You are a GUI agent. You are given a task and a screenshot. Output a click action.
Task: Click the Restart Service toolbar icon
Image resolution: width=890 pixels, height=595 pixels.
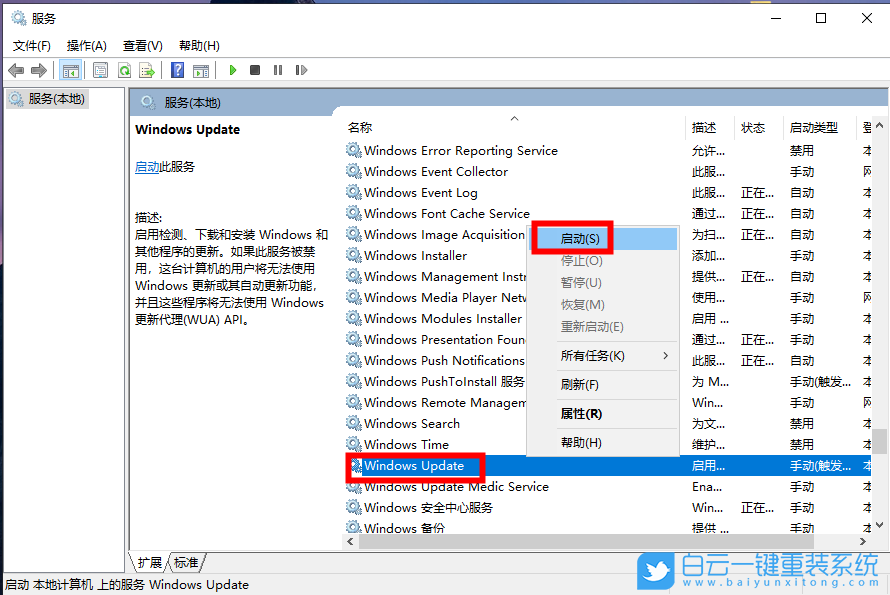coord(302,70)
